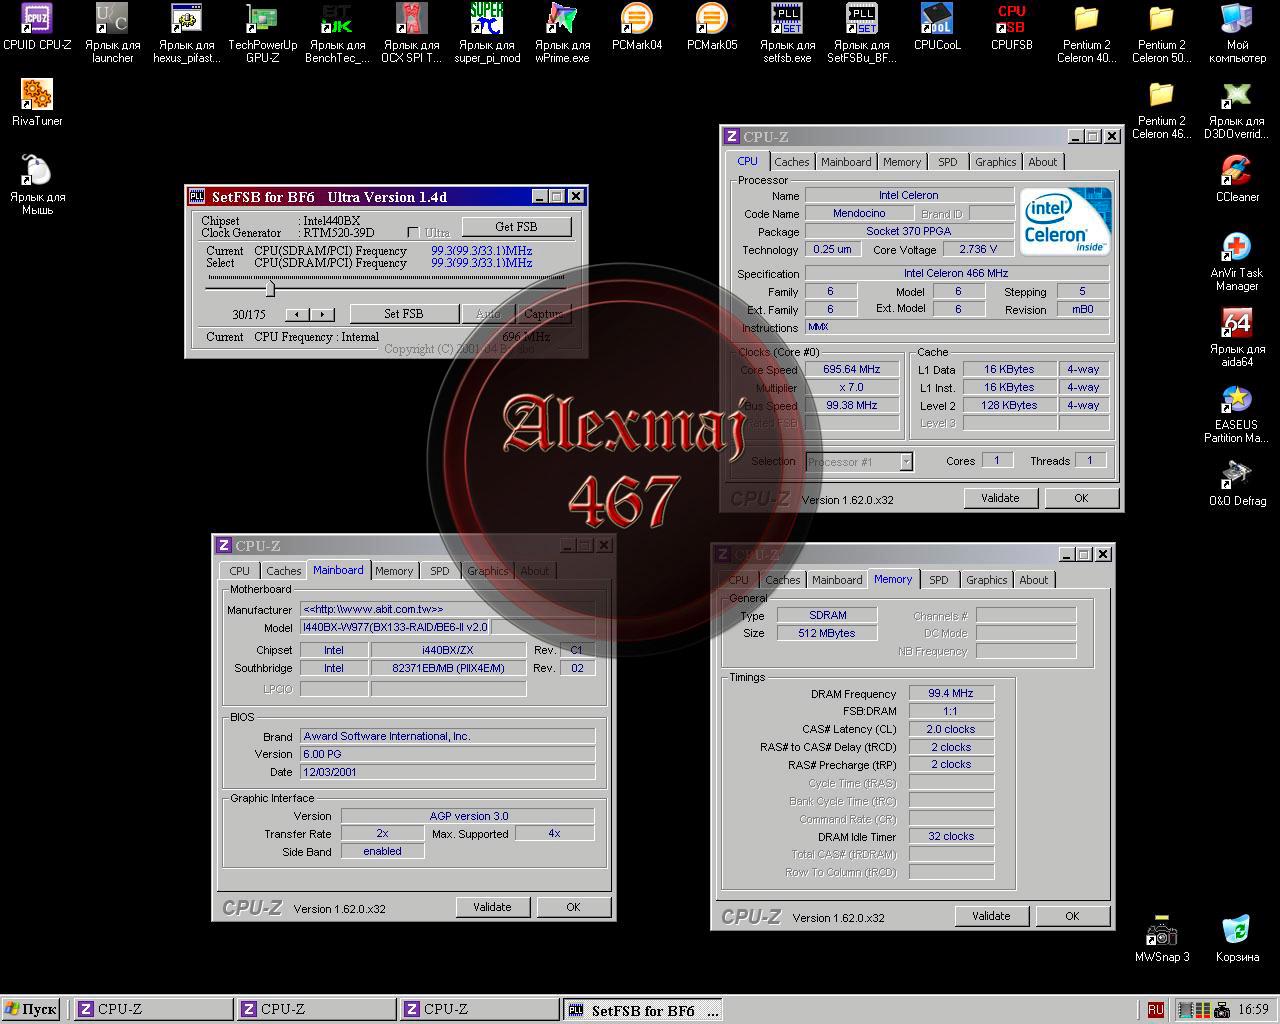Click the RU language indicator in tray
1280x1024 pixels.
(x=1155, y=1010)
